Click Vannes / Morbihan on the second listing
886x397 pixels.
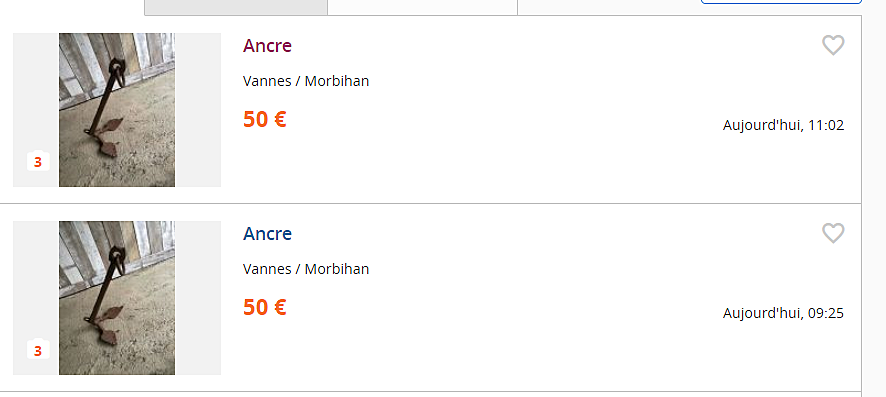(306, 269)
